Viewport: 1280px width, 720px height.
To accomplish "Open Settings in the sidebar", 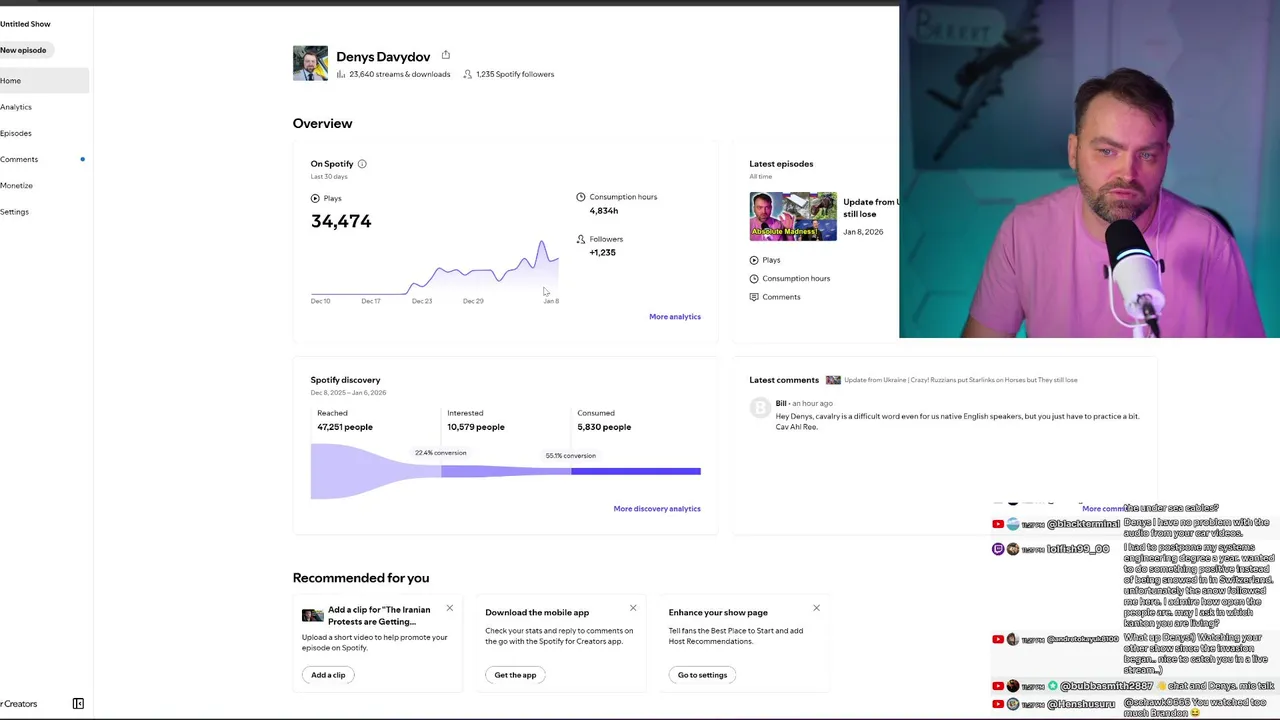I will [x=15, y=211].
